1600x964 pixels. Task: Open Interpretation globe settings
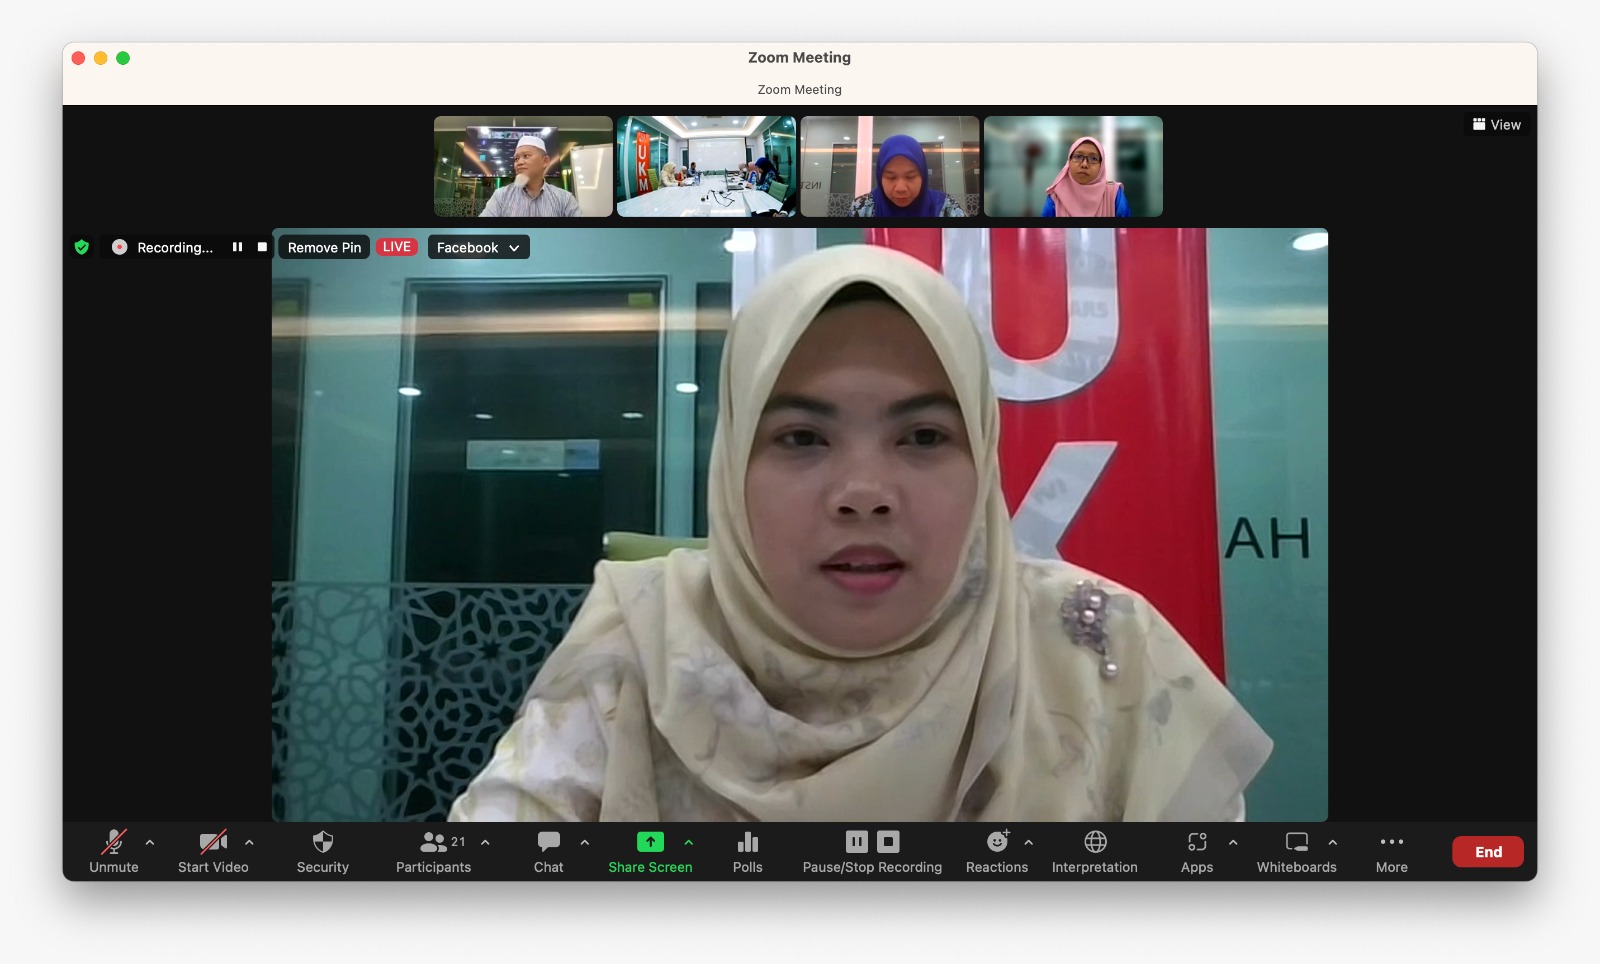1094,851
